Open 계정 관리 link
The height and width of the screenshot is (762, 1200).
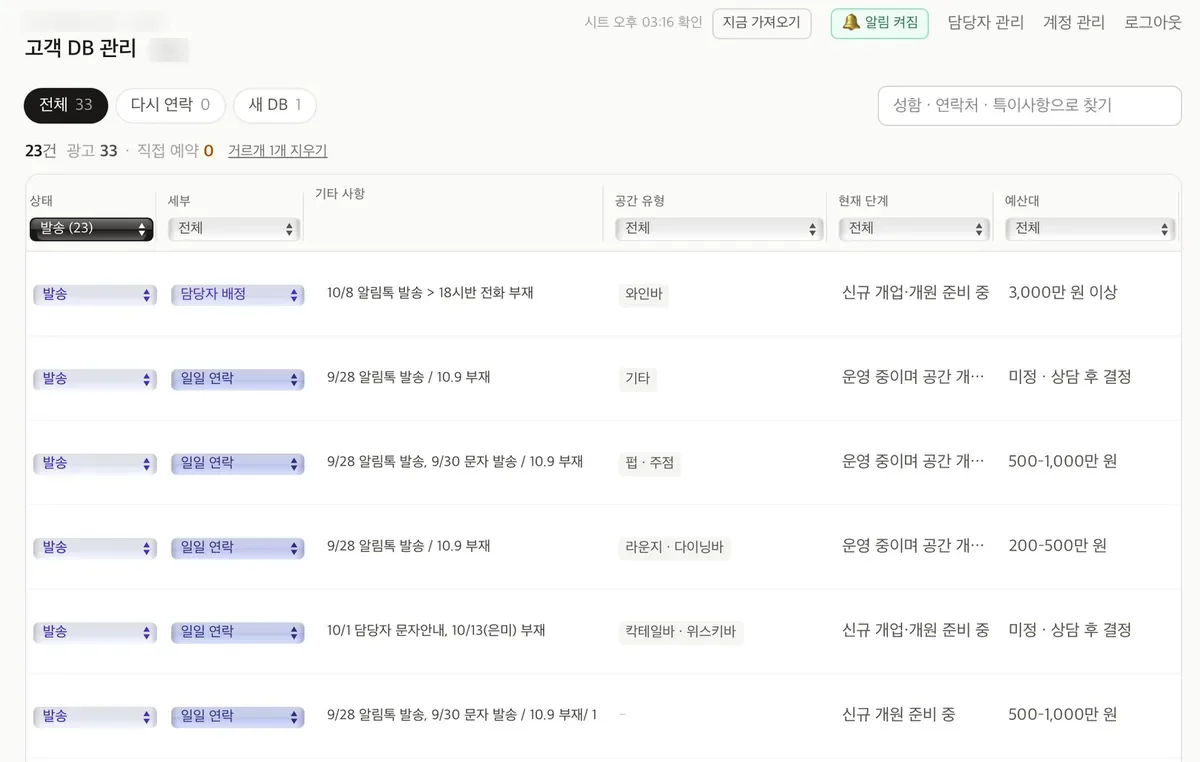click(x=1074, y=23)
